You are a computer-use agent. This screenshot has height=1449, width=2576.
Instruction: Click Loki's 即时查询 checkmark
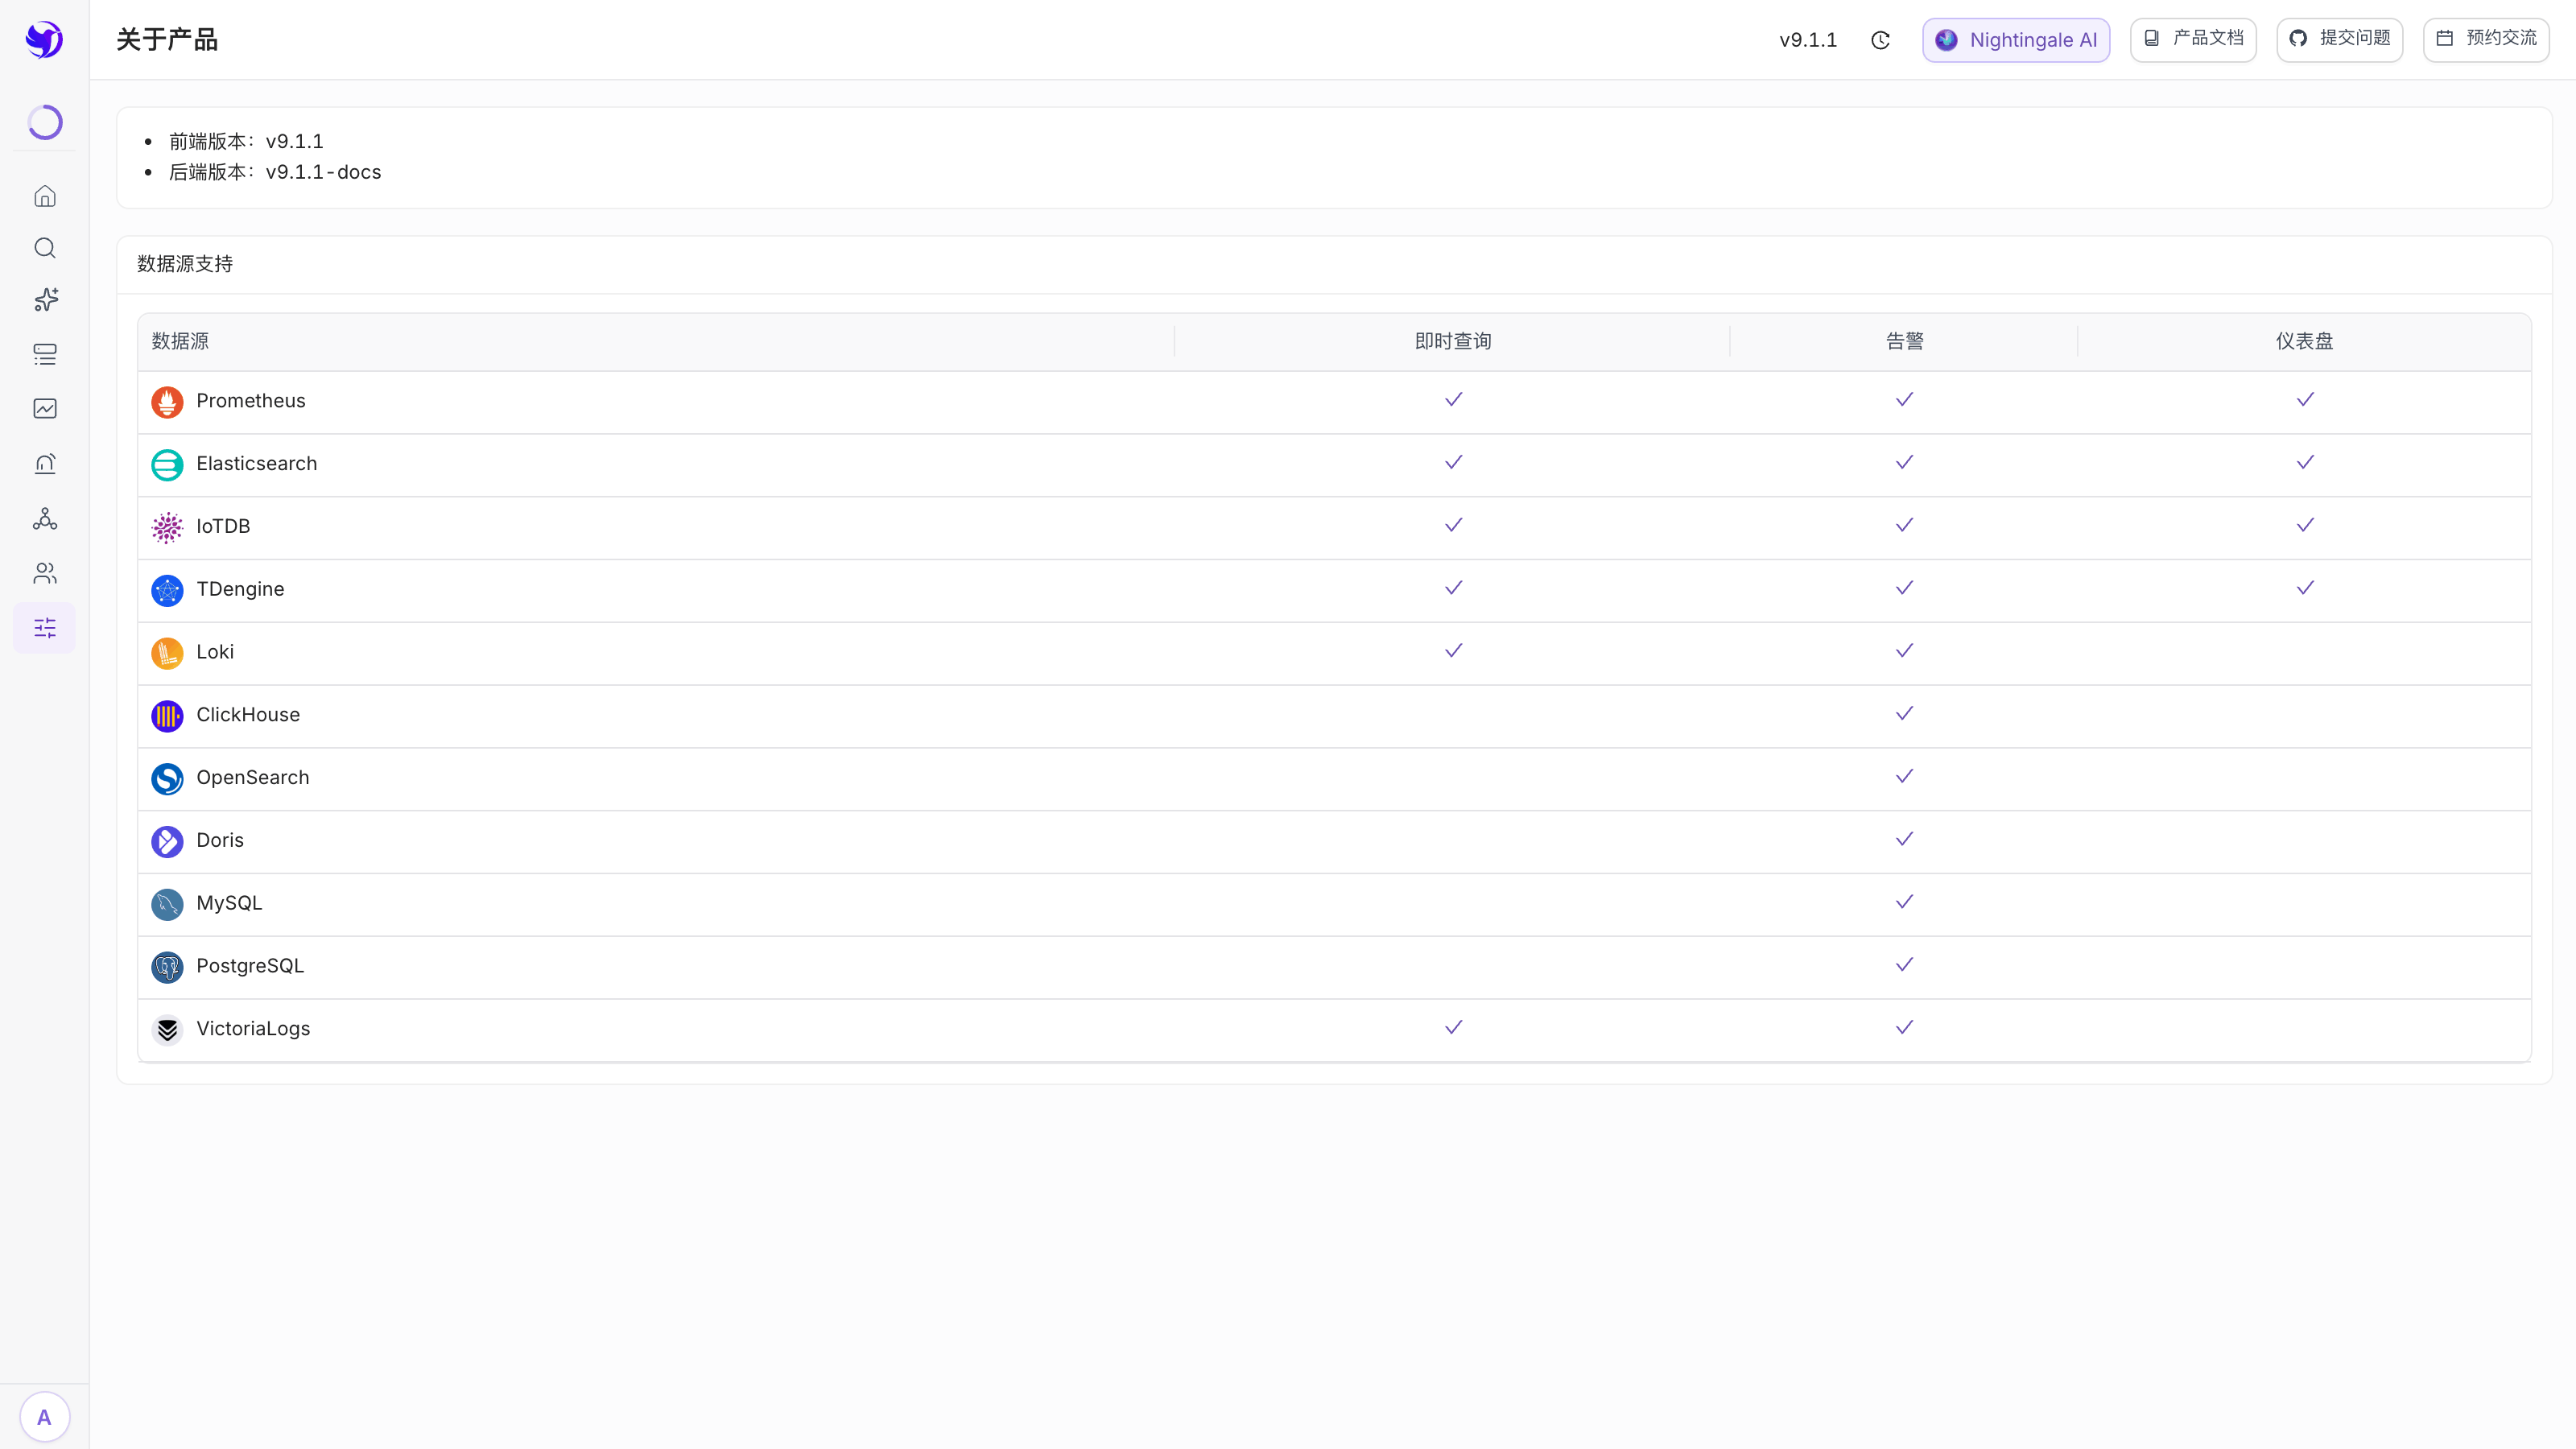point(1453,651)
